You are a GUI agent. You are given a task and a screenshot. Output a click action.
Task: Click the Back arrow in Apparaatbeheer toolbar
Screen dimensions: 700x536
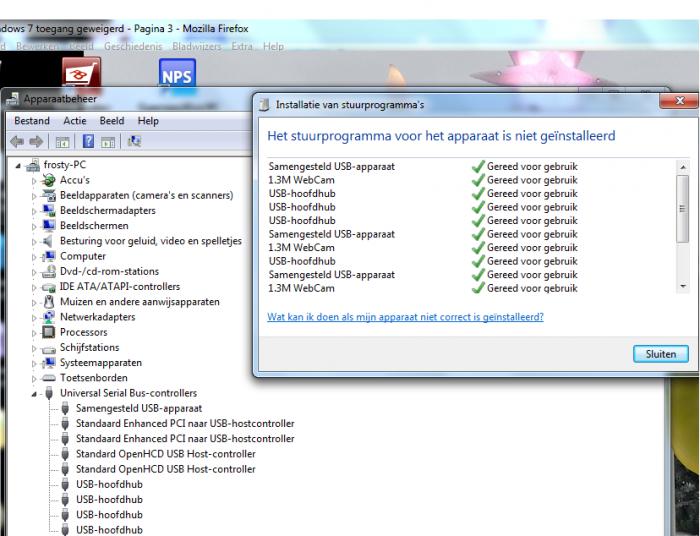click(17, 142)
